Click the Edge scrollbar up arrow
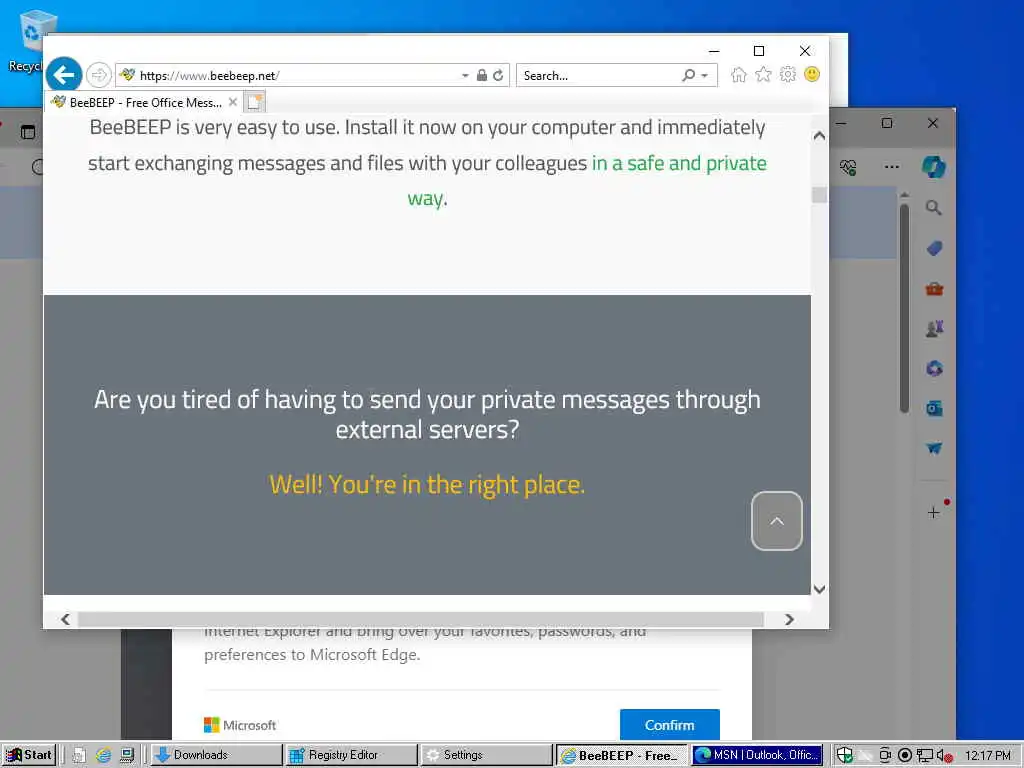This screenshot has height=768, width=1024. coord(904,195)
